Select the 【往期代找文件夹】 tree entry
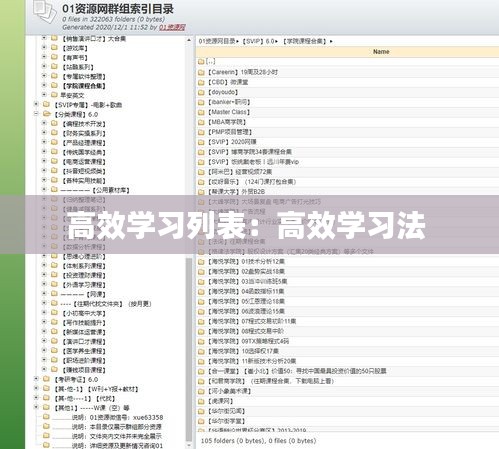The width and height of the screenshot is (499, 449). (x=106, y=304)
